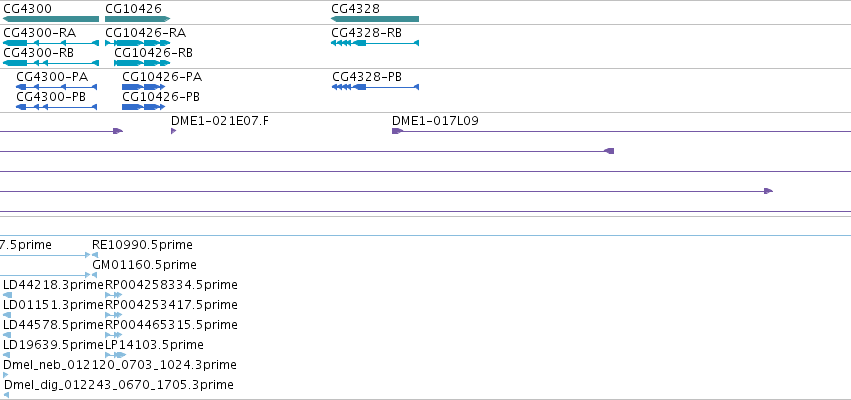Click the LP14103.5prime EST arrows
Screen dimensions: 851x400
click(x=115, y=354)
